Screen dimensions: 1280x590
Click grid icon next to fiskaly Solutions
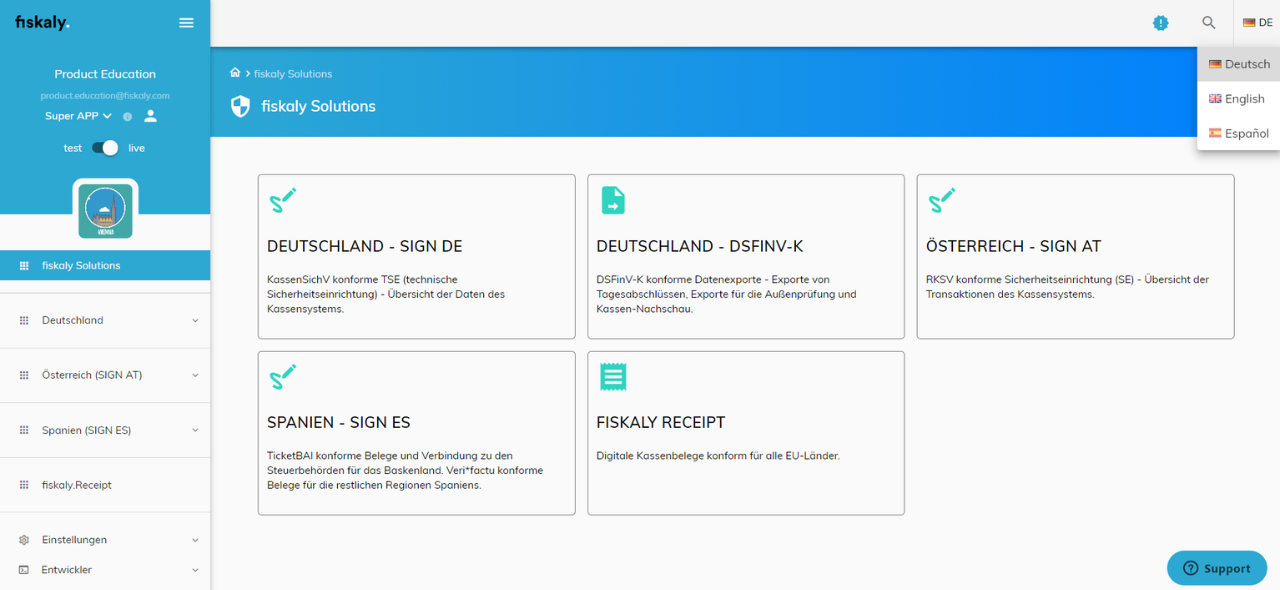[x=24, y=265]
